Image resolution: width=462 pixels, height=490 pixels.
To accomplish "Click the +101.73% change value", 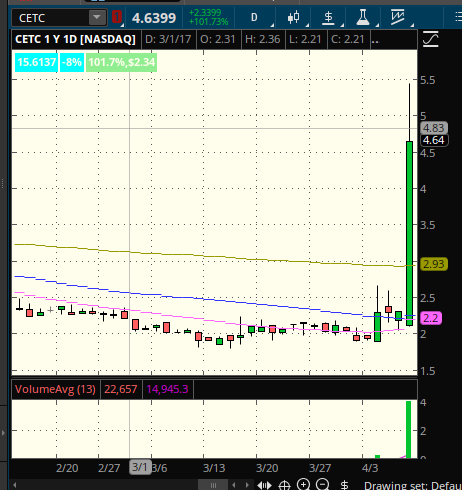I will point(208,22).
